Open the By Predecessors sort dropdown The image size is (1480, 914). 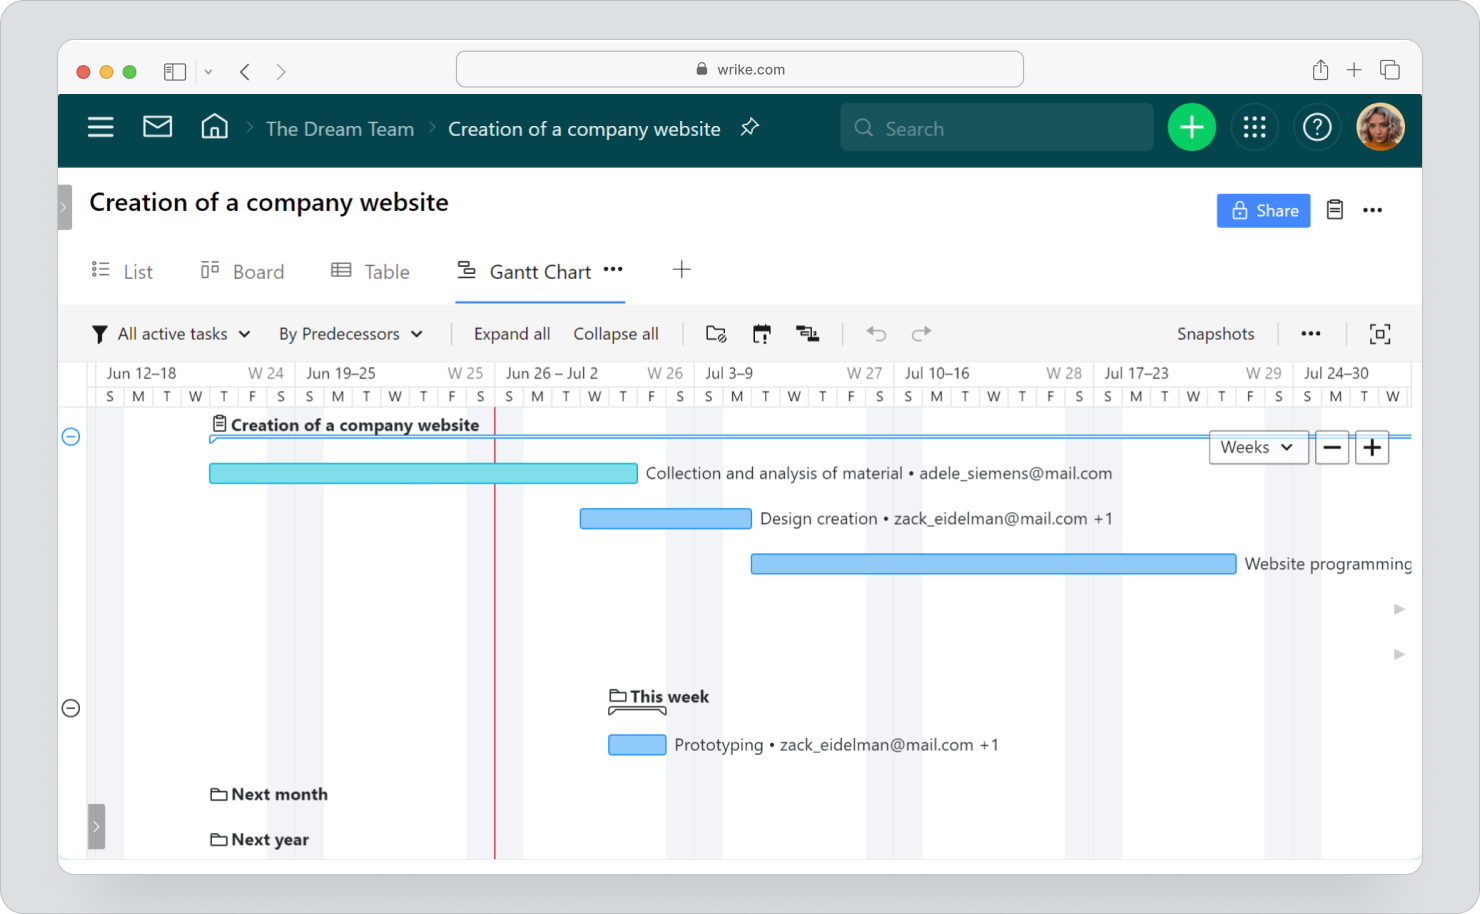tap(351, 334)
